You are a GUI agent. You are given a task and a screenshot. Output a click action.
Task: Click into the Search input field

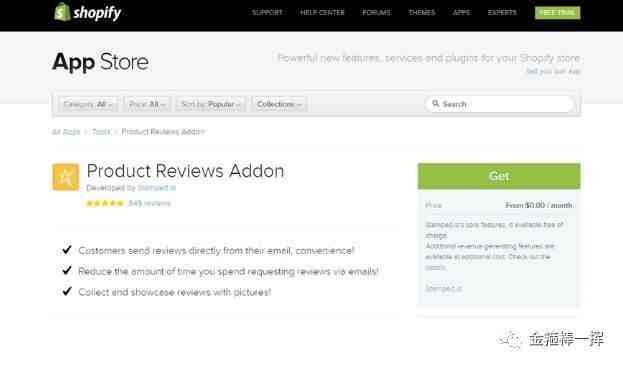point(499,104)
